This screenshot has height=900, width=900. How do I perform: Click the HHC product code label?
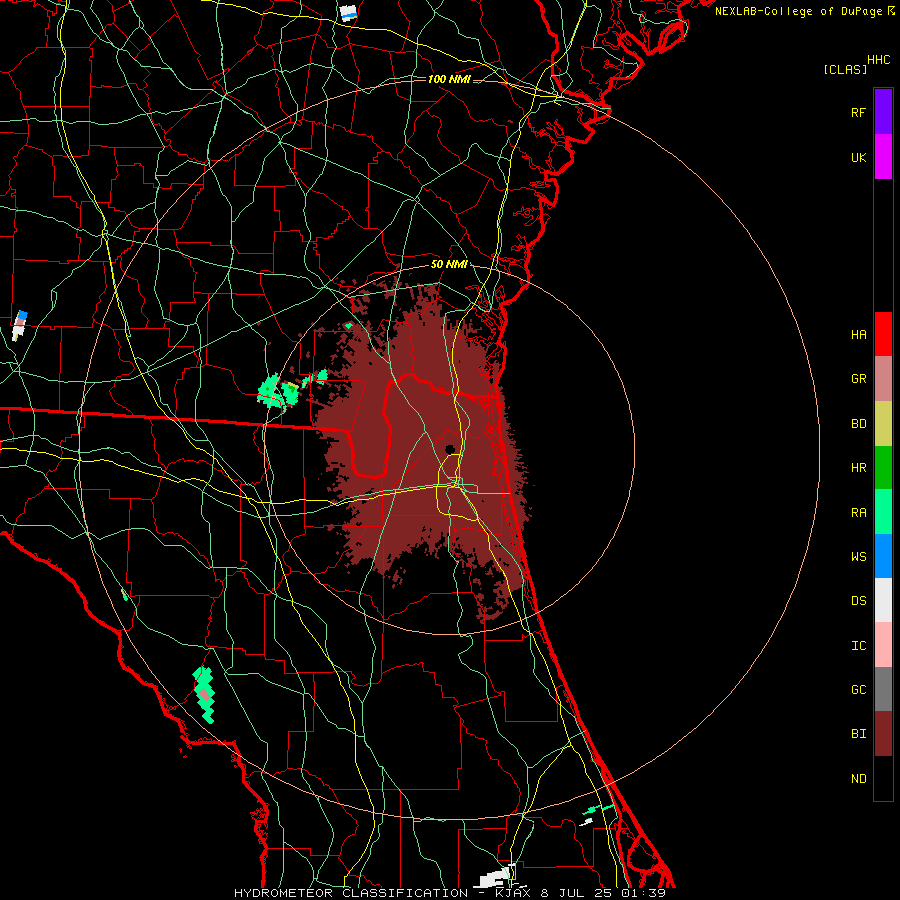click(879, 60)
